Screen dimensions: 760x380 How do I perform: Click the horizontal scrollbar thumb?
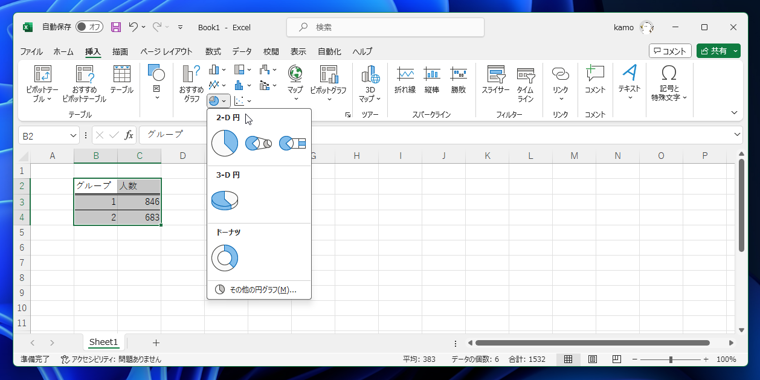[x=593, y=343]
